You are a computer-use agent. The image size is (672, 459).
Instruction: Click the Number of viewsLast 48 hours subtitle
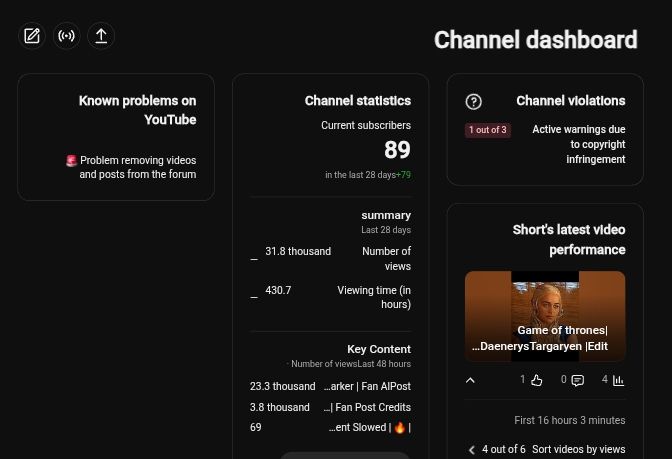351,364
